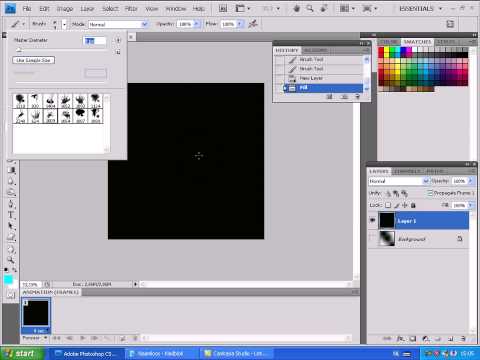The image size is (480, 360).
Task: Open the Edit menu
Action: tap(44, 9)
